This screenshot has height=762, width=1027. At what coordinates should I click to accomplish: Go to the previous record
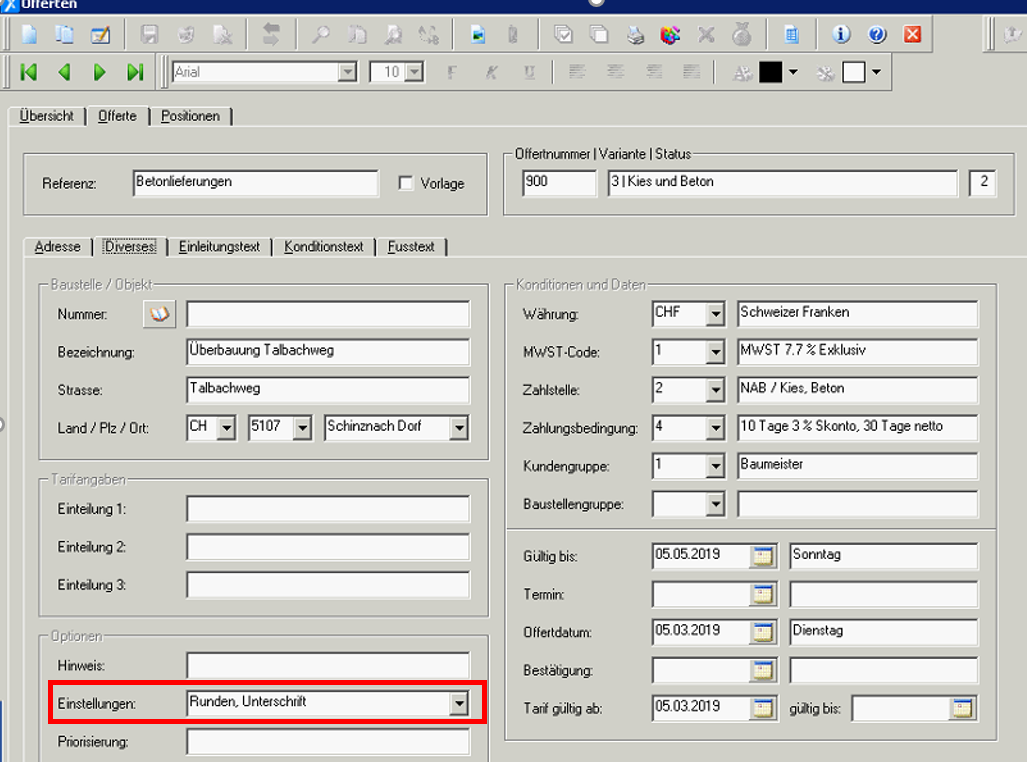coord(64,72)
